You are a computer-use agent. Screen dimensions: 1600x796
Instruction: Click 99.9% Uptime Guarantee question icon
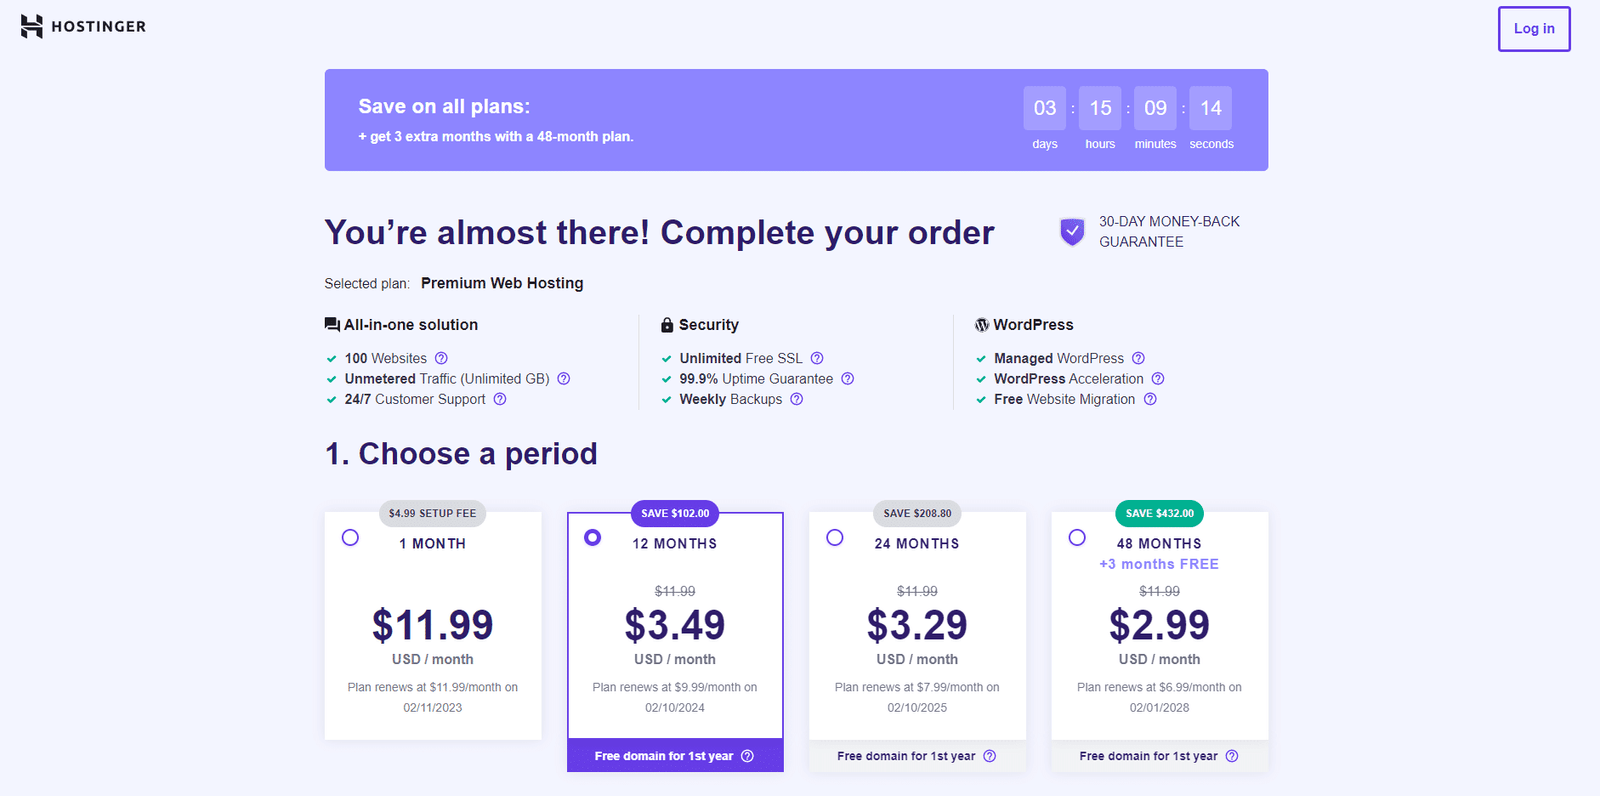(x=848, y=379)
